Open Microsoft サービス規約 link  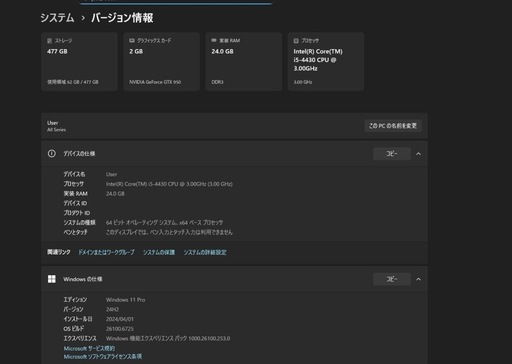pos(89,348)
